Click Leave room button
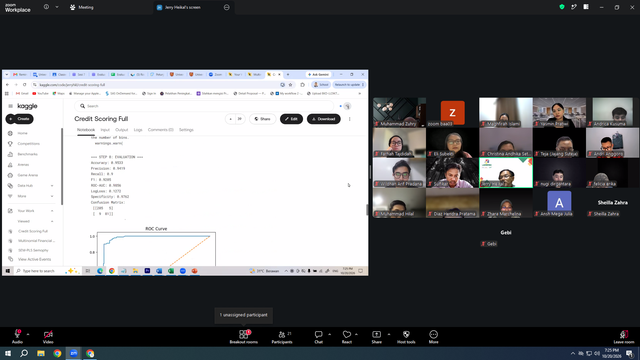640x360 pixels. (x=624, y=336)
